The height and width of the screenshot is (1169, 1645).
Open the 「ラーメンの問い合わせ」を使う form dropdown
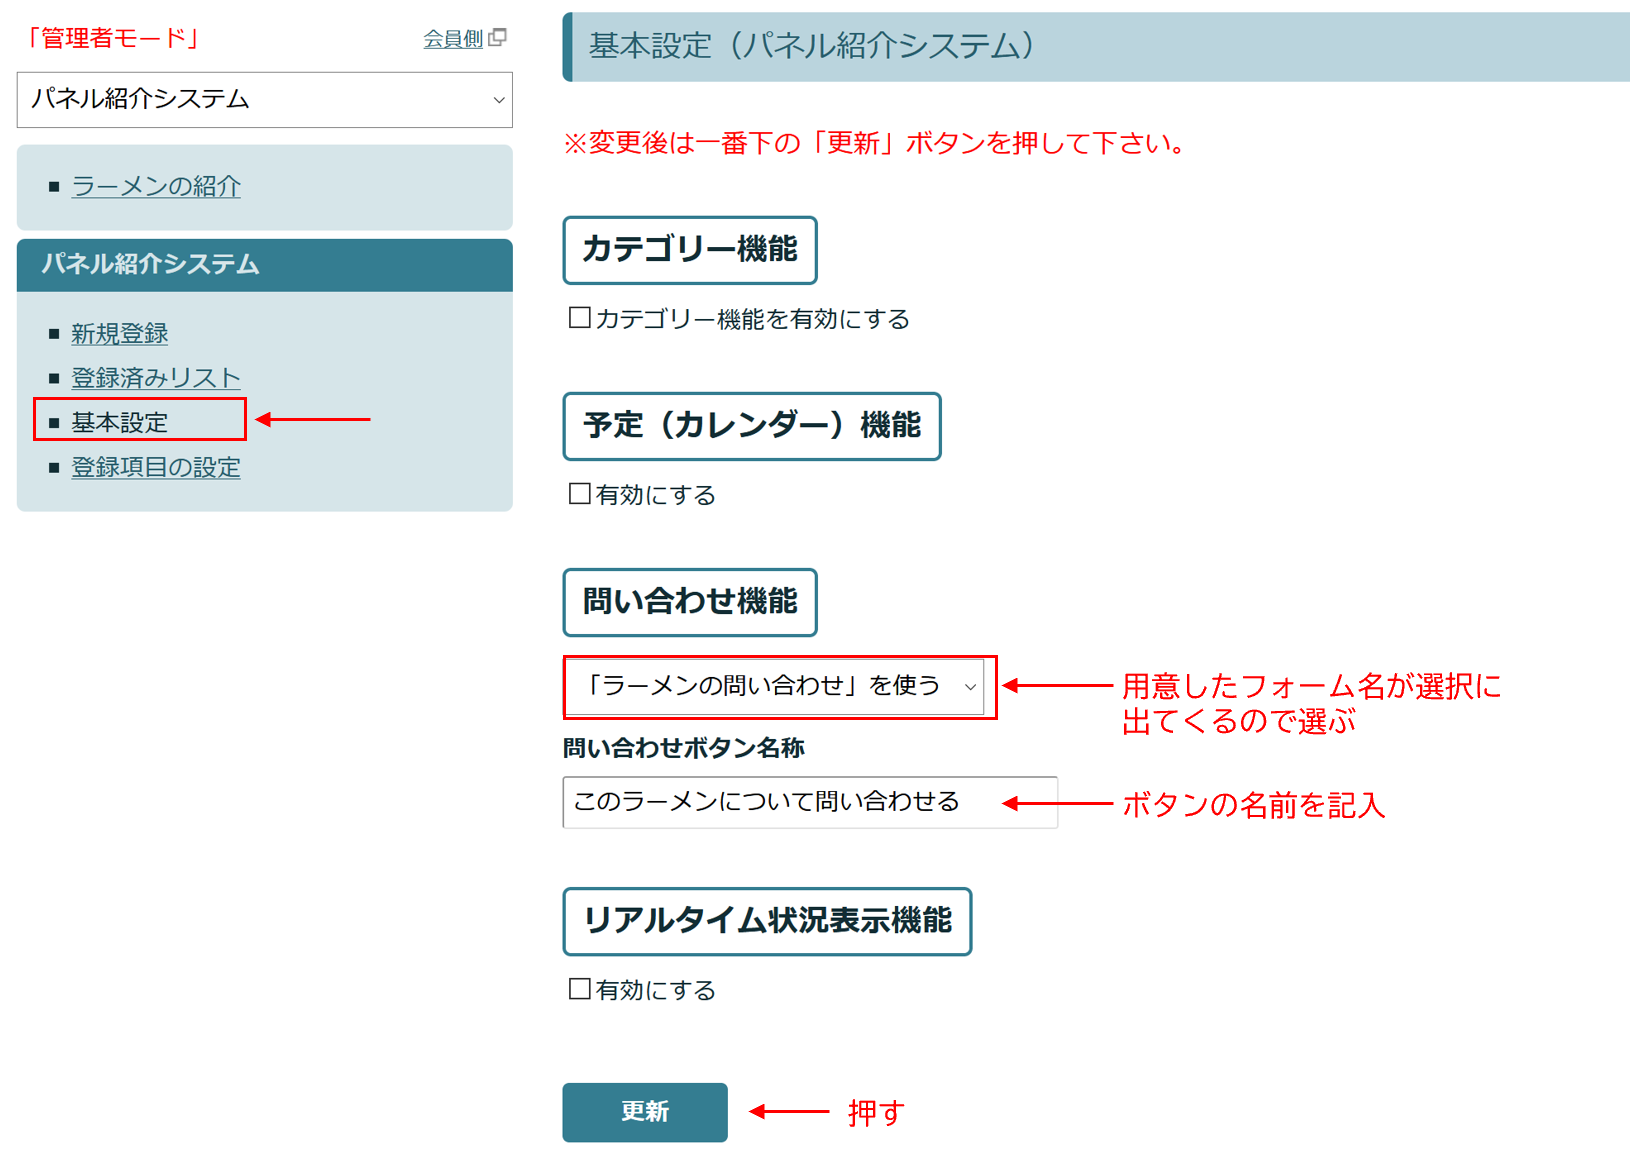point(775,687)
